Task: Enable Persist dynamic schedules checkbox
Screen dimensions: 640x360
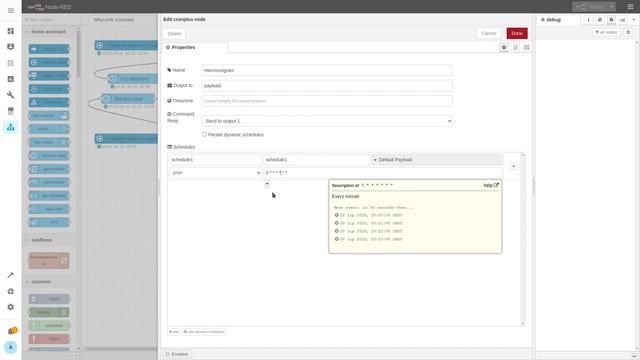Action: pos(204,134)
